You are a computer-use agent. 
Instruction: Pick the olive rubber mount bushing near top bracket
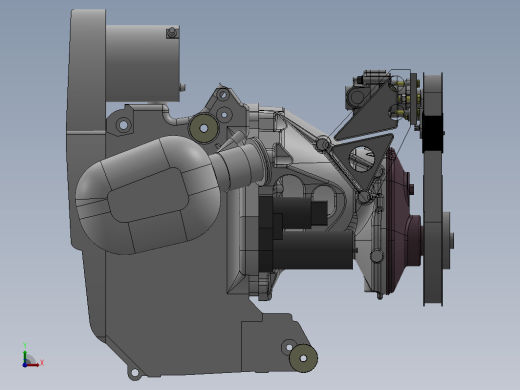click(204, 128)
